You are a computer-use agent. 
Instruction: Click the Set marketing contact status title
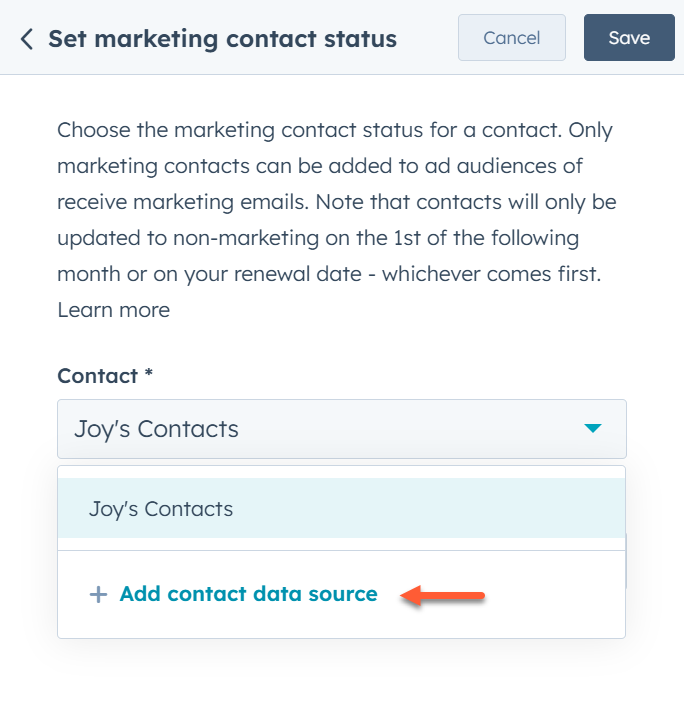tap(222, 39)
